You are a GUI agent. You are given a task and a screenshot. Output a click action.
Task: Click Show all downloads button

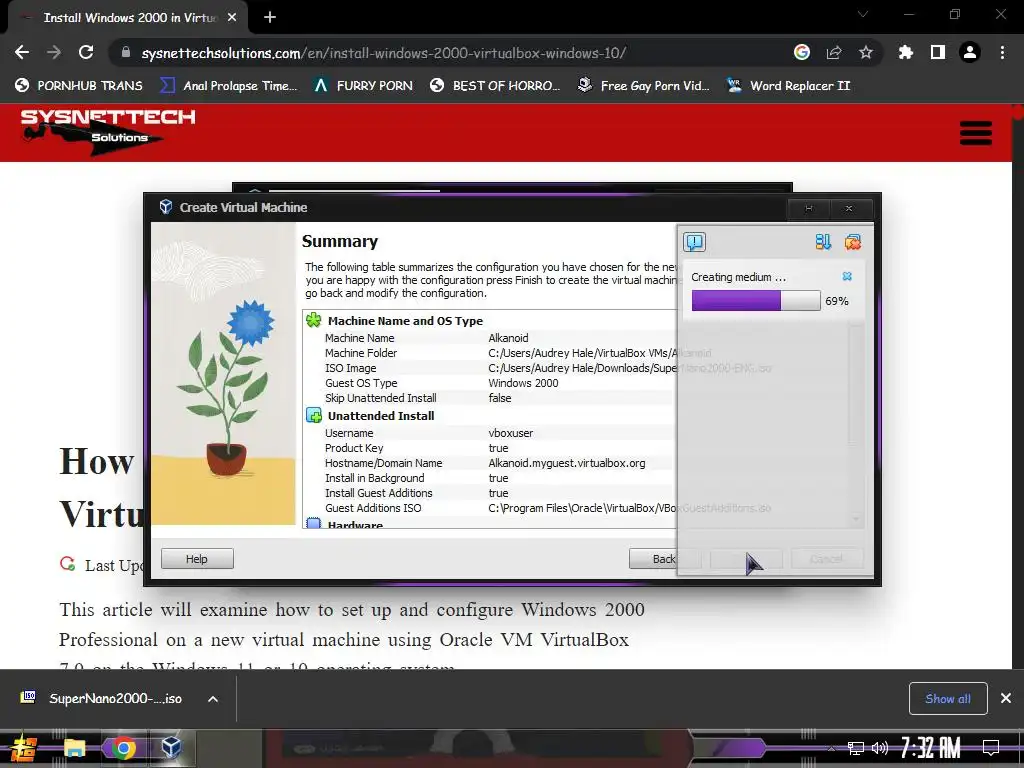[948, 699]
